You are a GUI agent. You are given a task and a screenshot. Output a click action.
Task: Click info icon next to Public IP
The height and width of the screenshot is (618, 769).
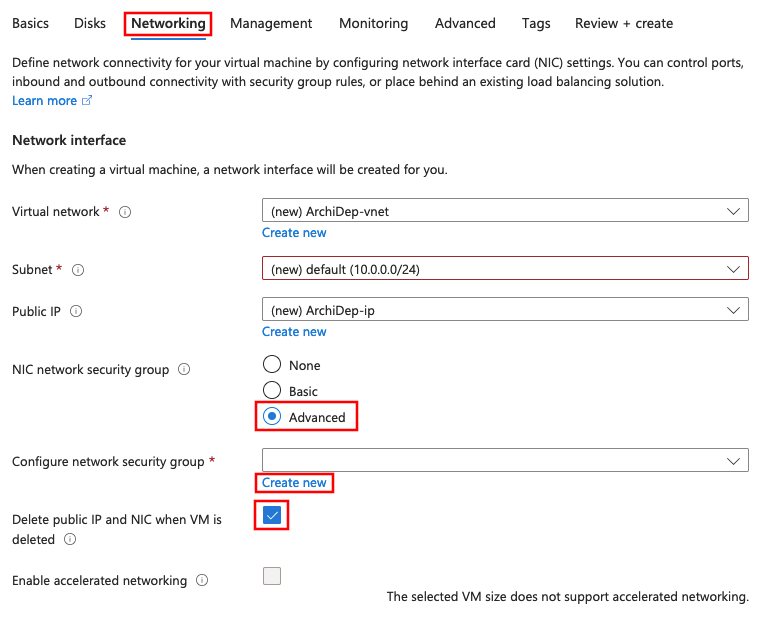coord(76,311)
